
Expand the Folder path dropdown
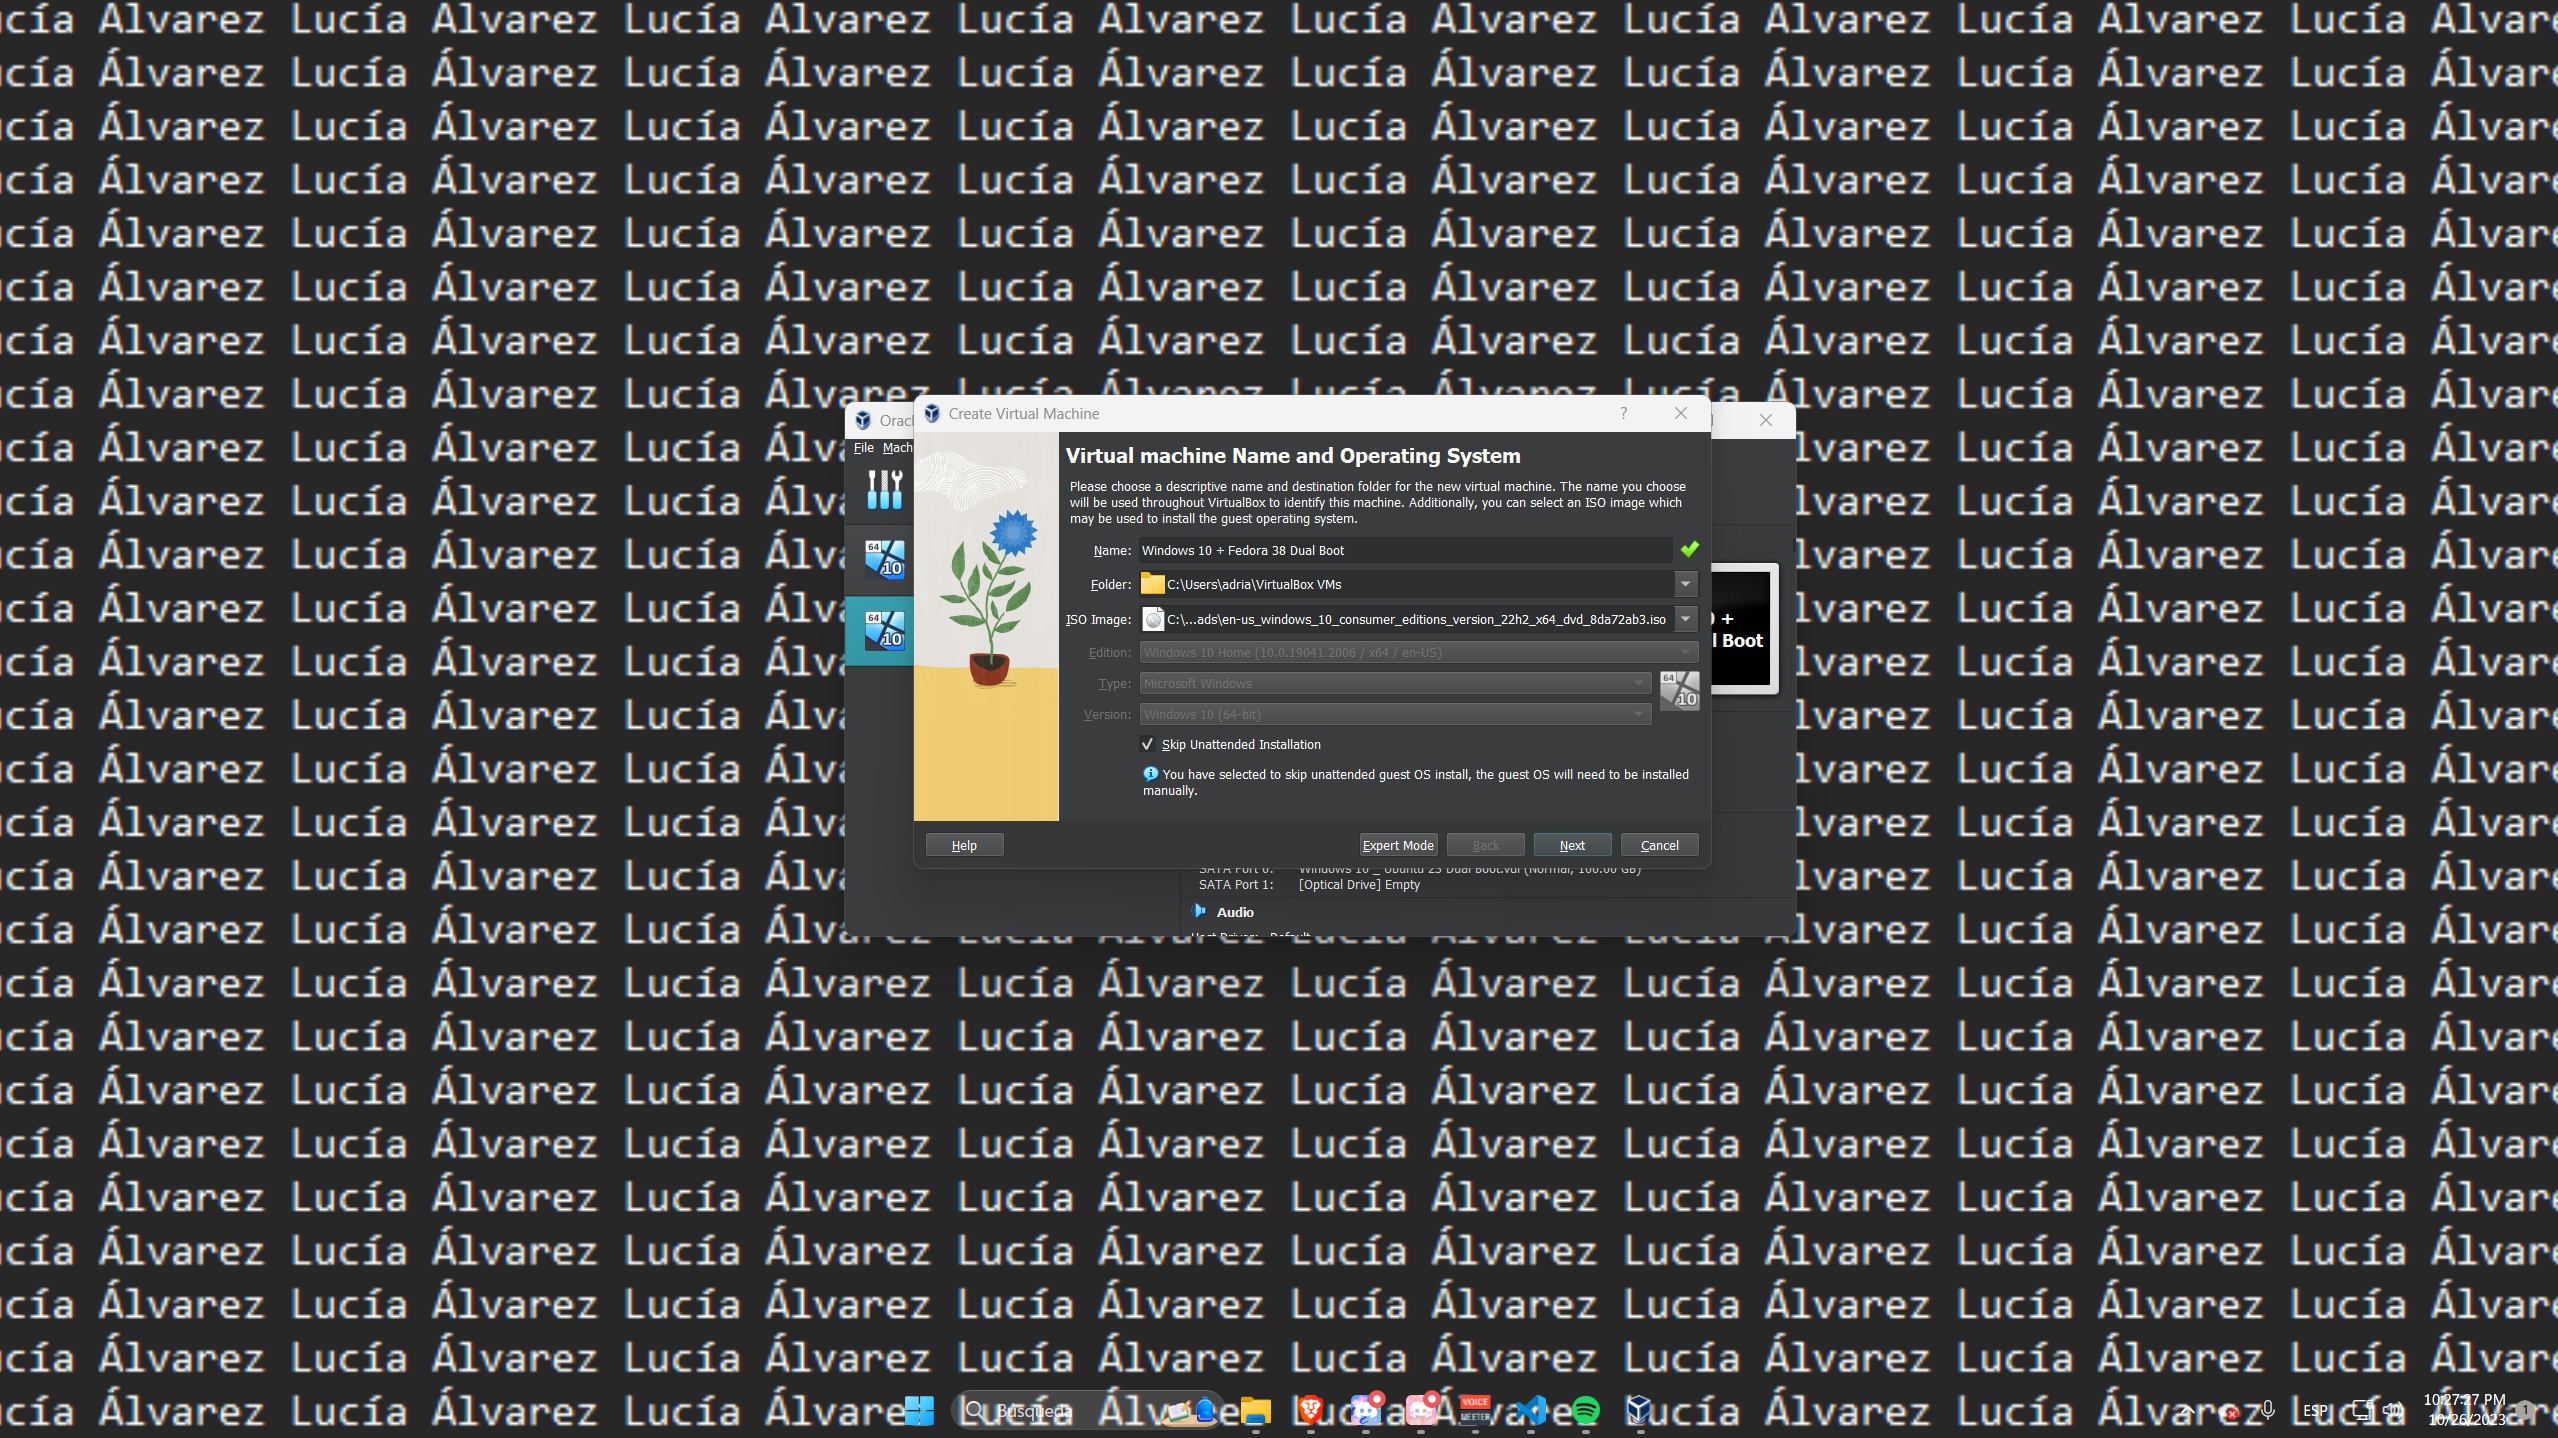click(1685, 584)
